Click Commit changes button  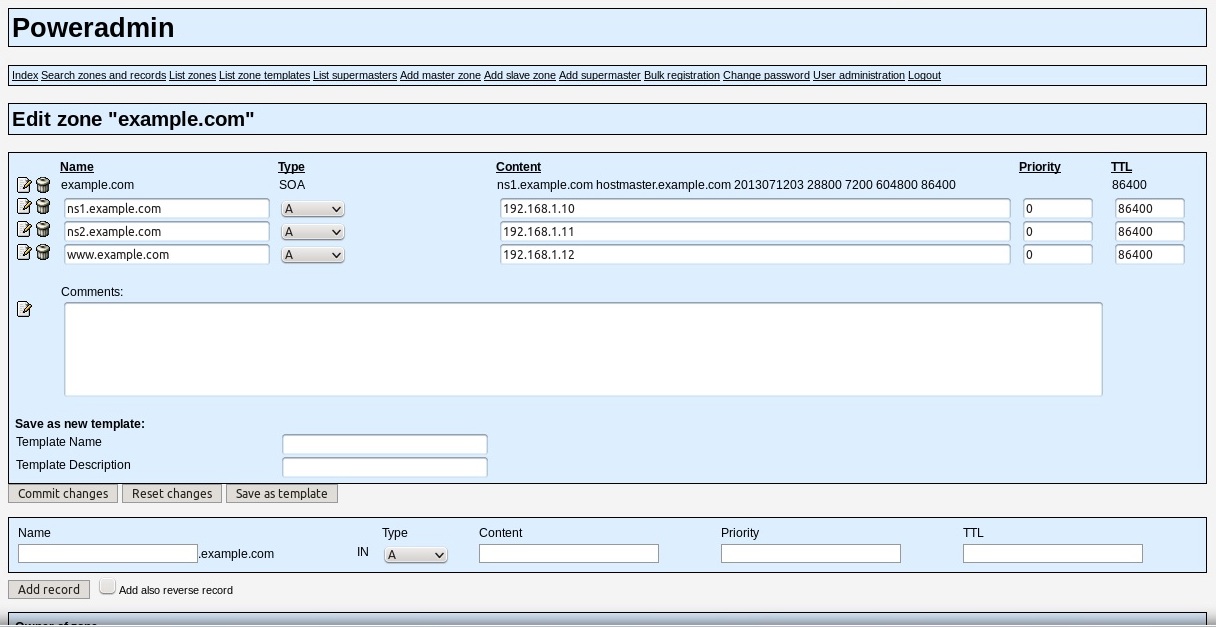[63, 493]
